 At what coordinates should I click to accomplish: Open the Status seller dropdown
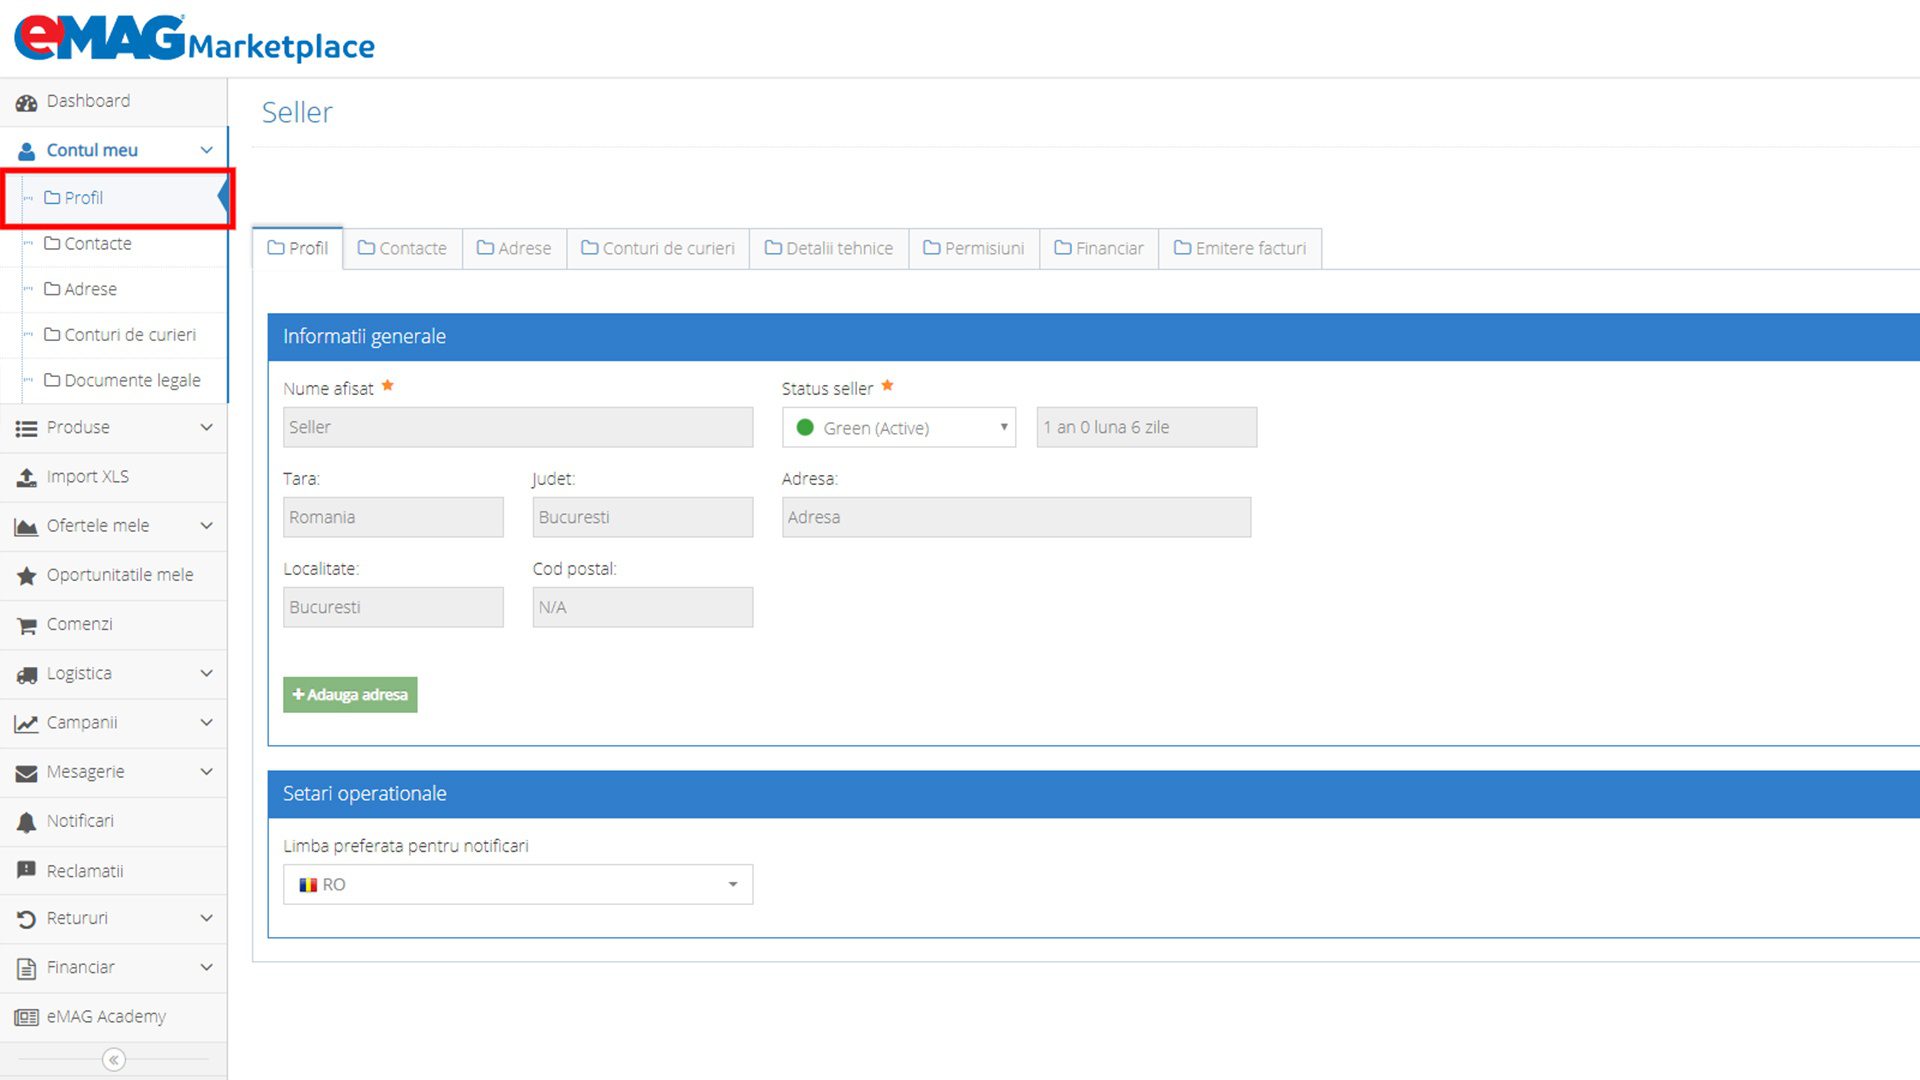point(897,427)
